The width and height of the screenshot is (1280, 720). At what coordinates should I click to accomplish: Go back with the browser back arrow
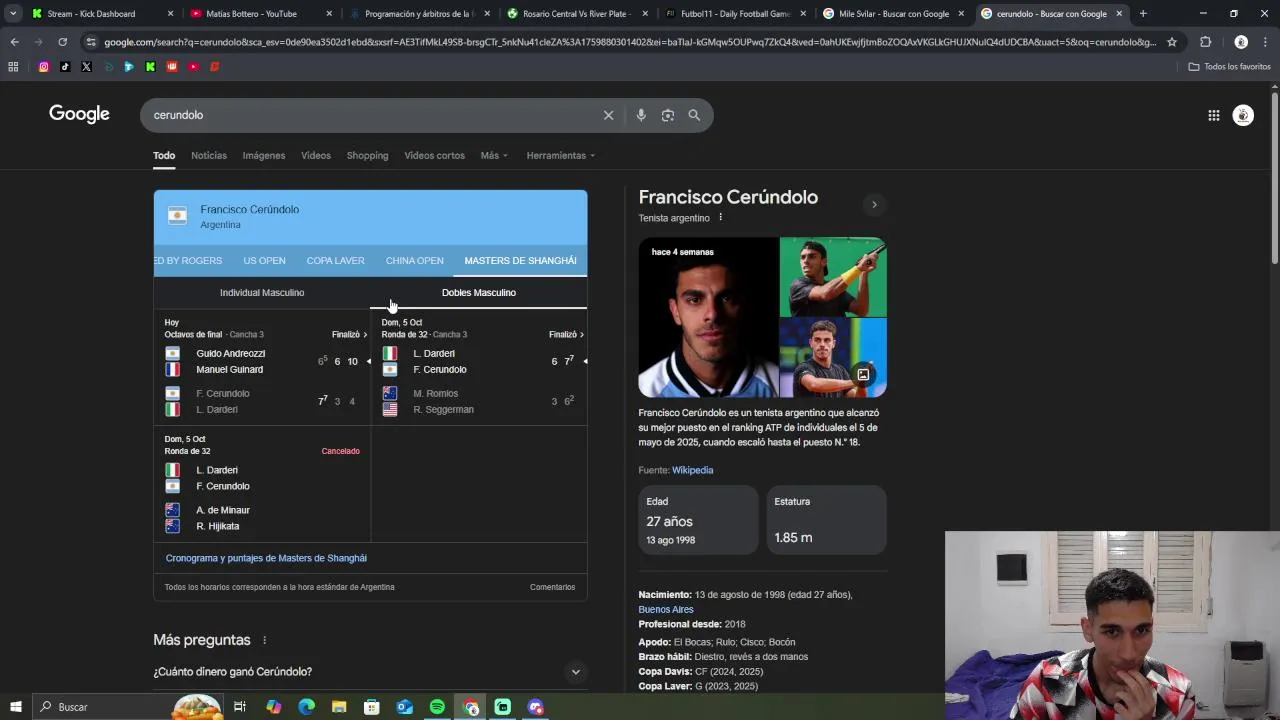(x=14, y=42)
